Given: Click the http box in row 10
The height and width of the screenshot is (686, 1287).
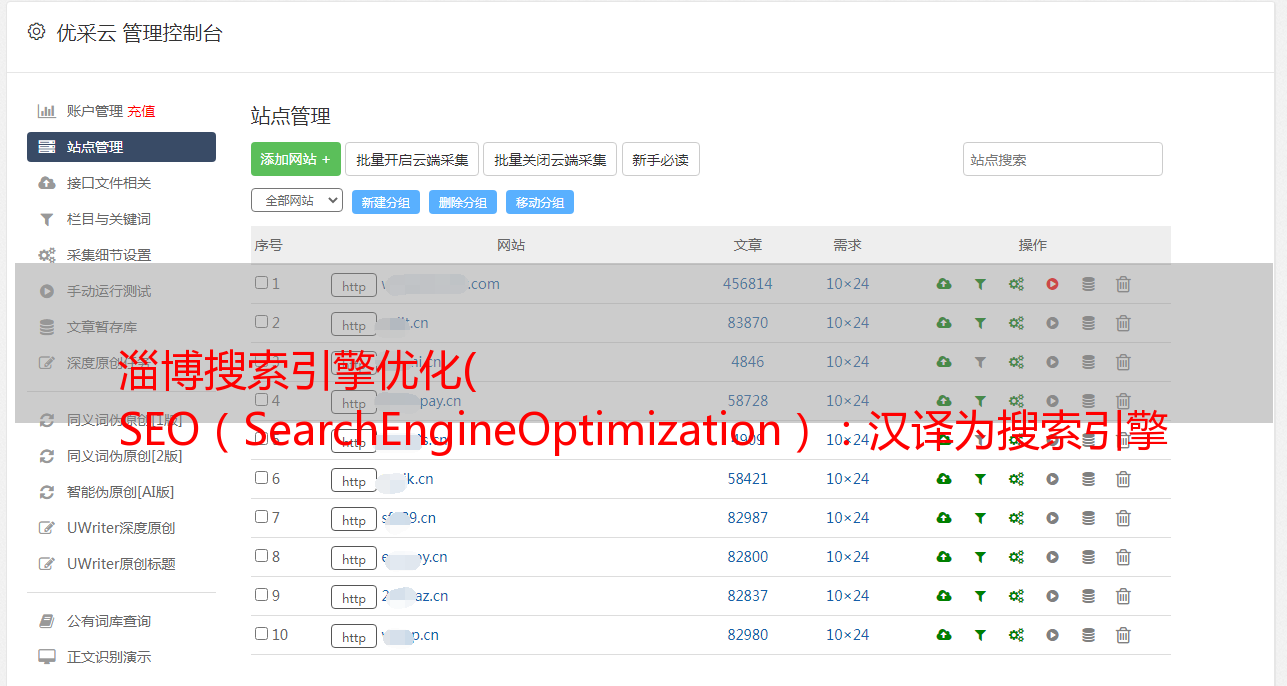Looking at the screenshot, I should click(354, 637).
